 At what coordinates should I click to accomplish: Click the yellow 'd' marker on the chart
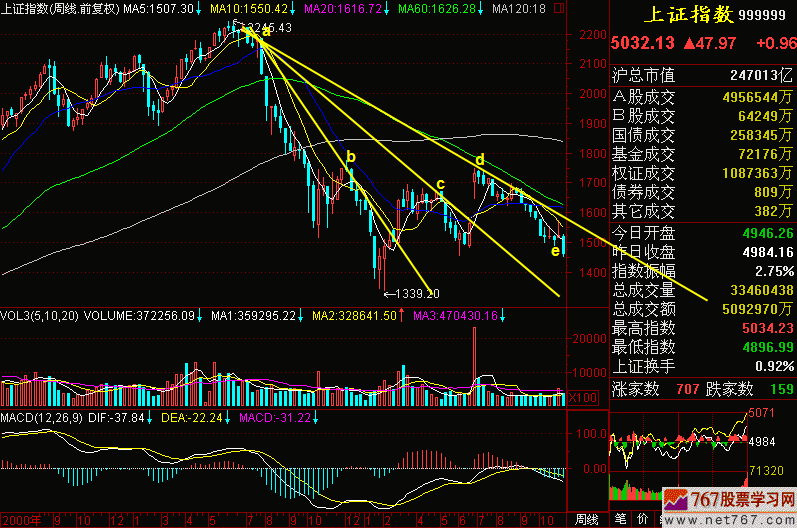[x=480, y=160]
